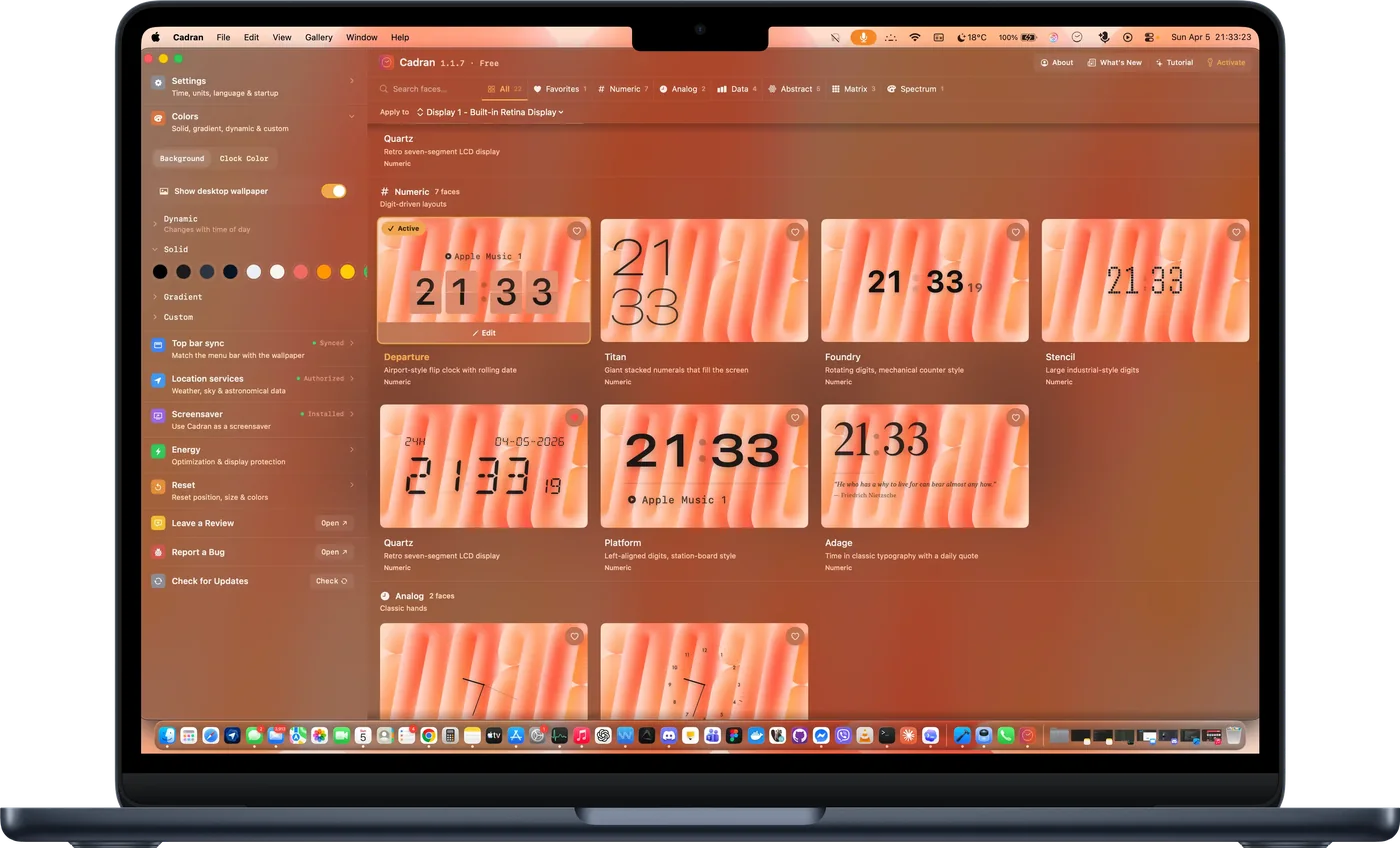Click the Settings gear icon in sidebar
Screen dimensions: 1400x848
pos(158,82)
